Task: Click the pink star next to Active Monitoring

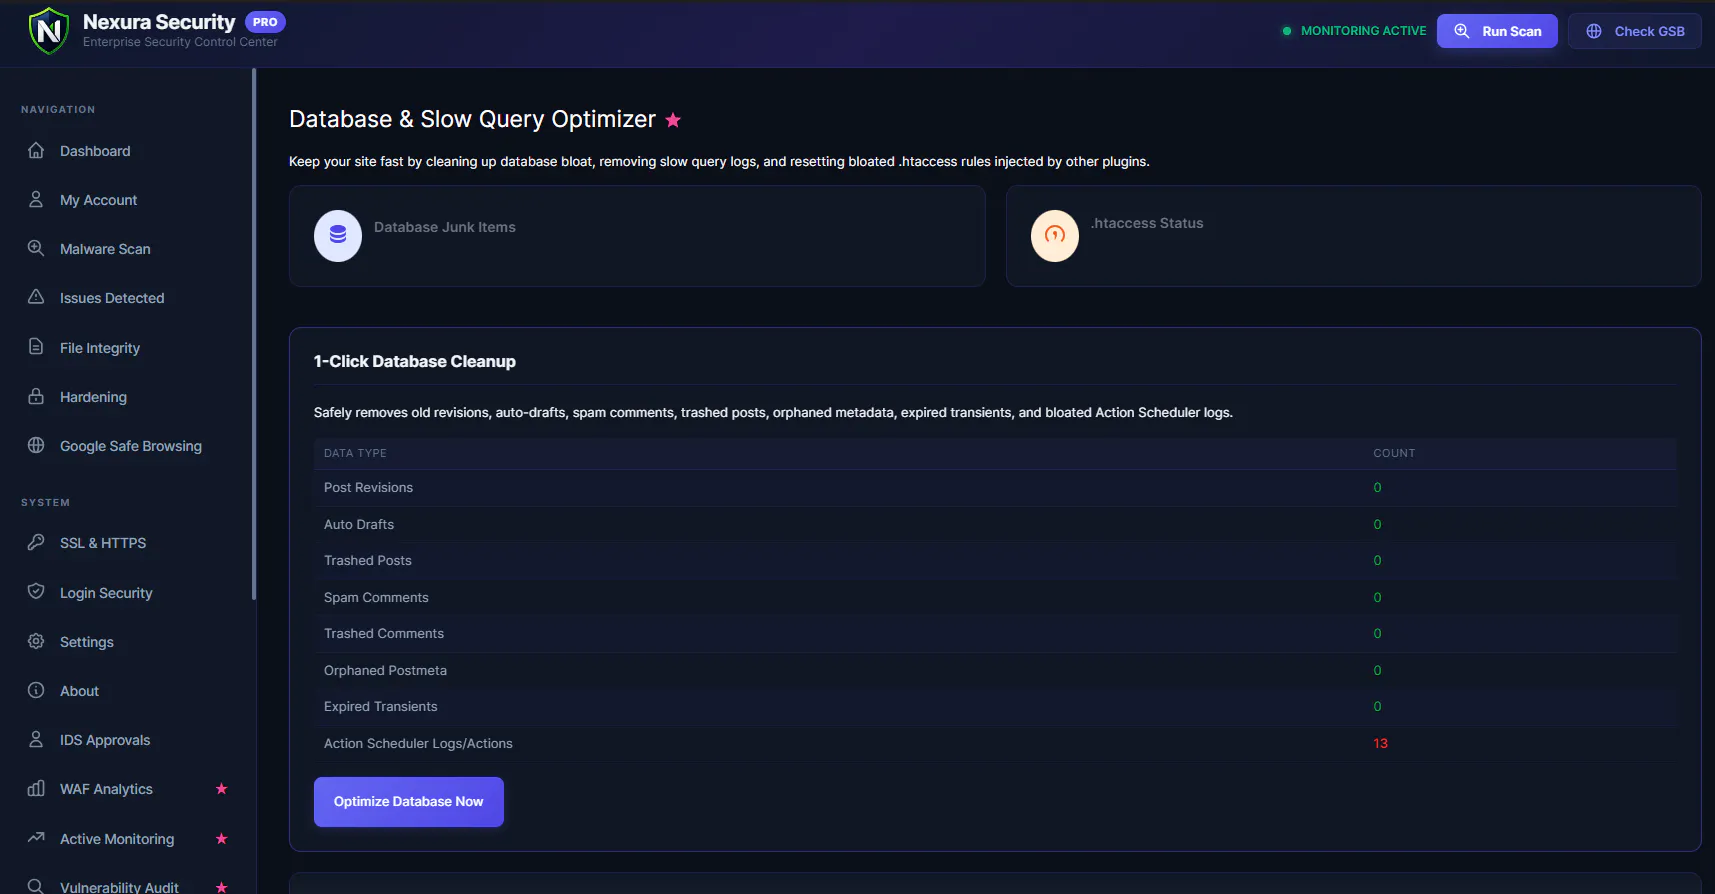Action: tap(222, 839)
